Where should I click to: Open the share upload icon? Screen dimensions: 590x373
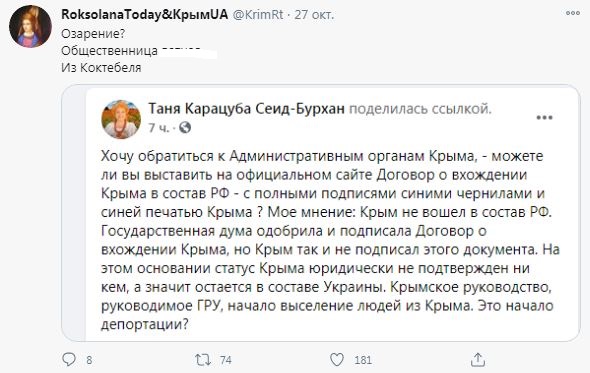coord(477,359)
